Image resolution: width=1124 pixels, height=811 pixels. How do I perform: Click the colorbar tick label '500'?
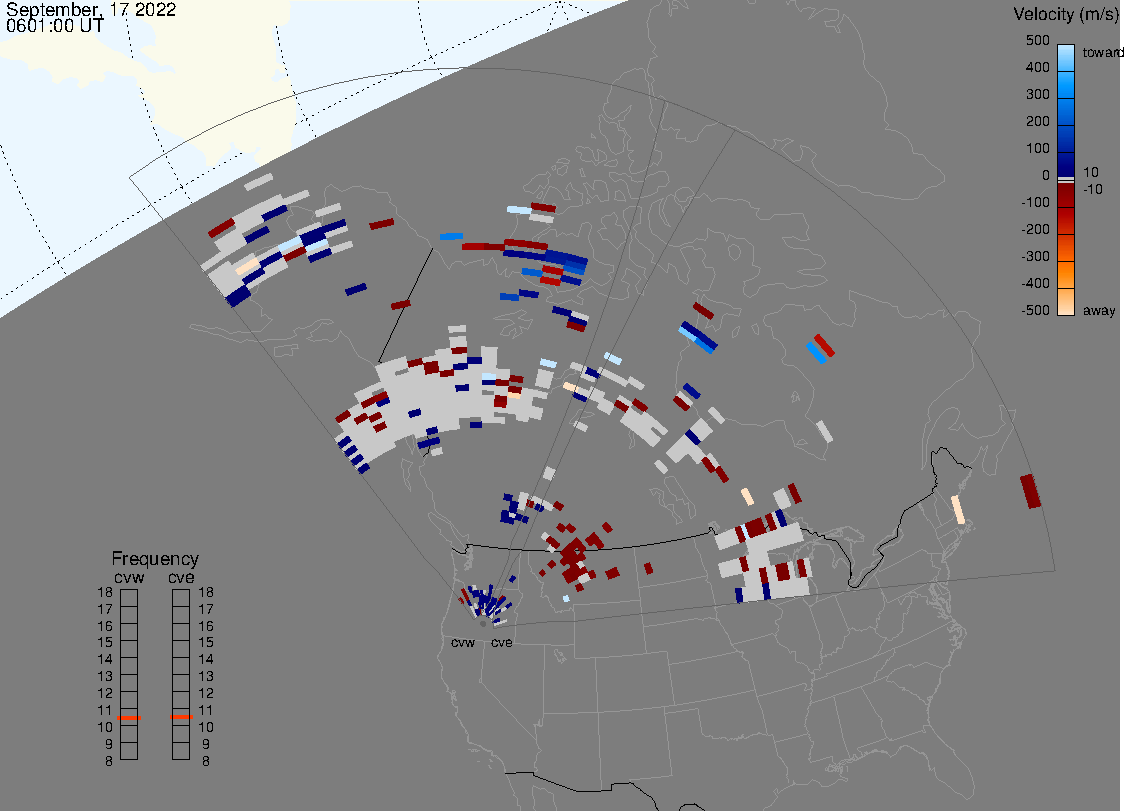point(1037,40)
